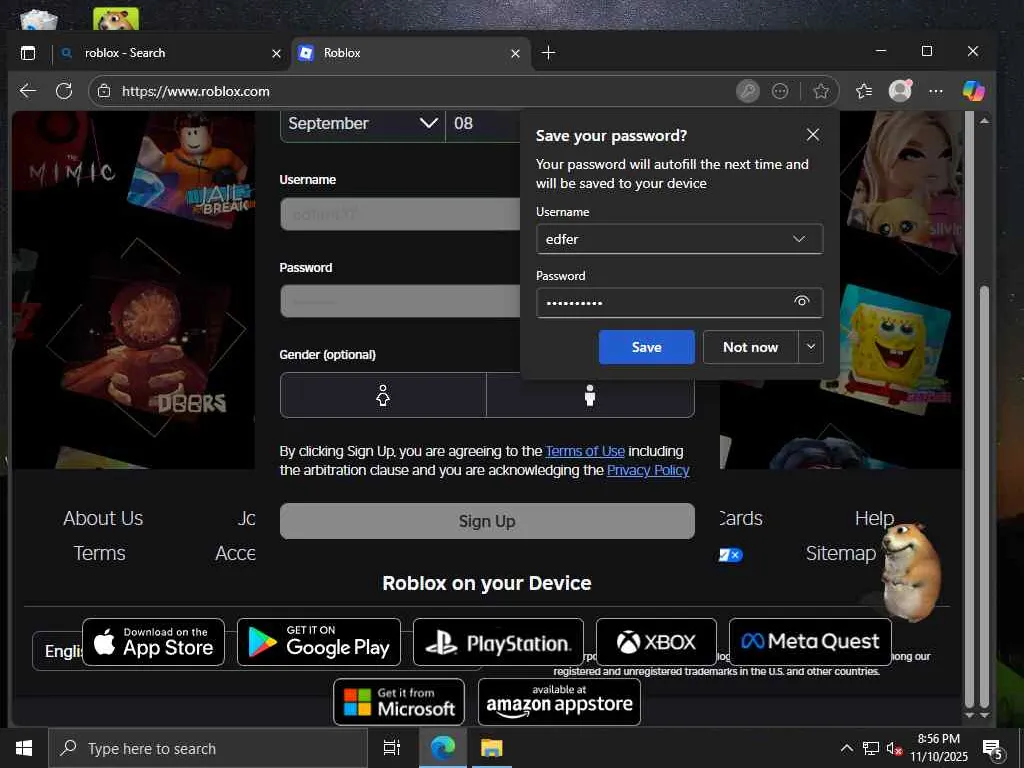Reveal the saved password with eye icon
This screenshot has height=768, width=1024.
[802, 301]
